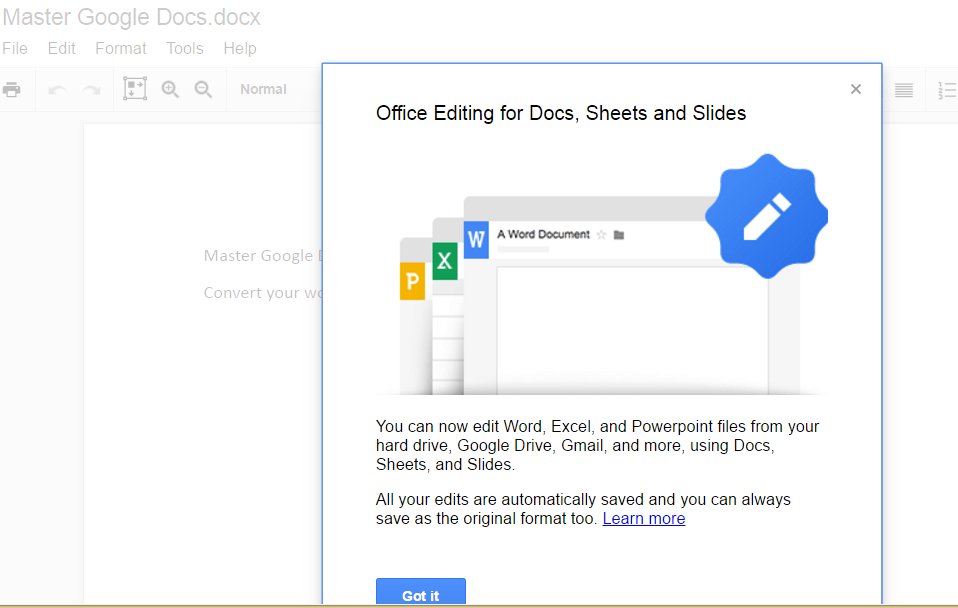Image resolution: width=958 pixels, height=608 pixels.
Task: Click the Redo arrow icon
Action: point(92,90)
